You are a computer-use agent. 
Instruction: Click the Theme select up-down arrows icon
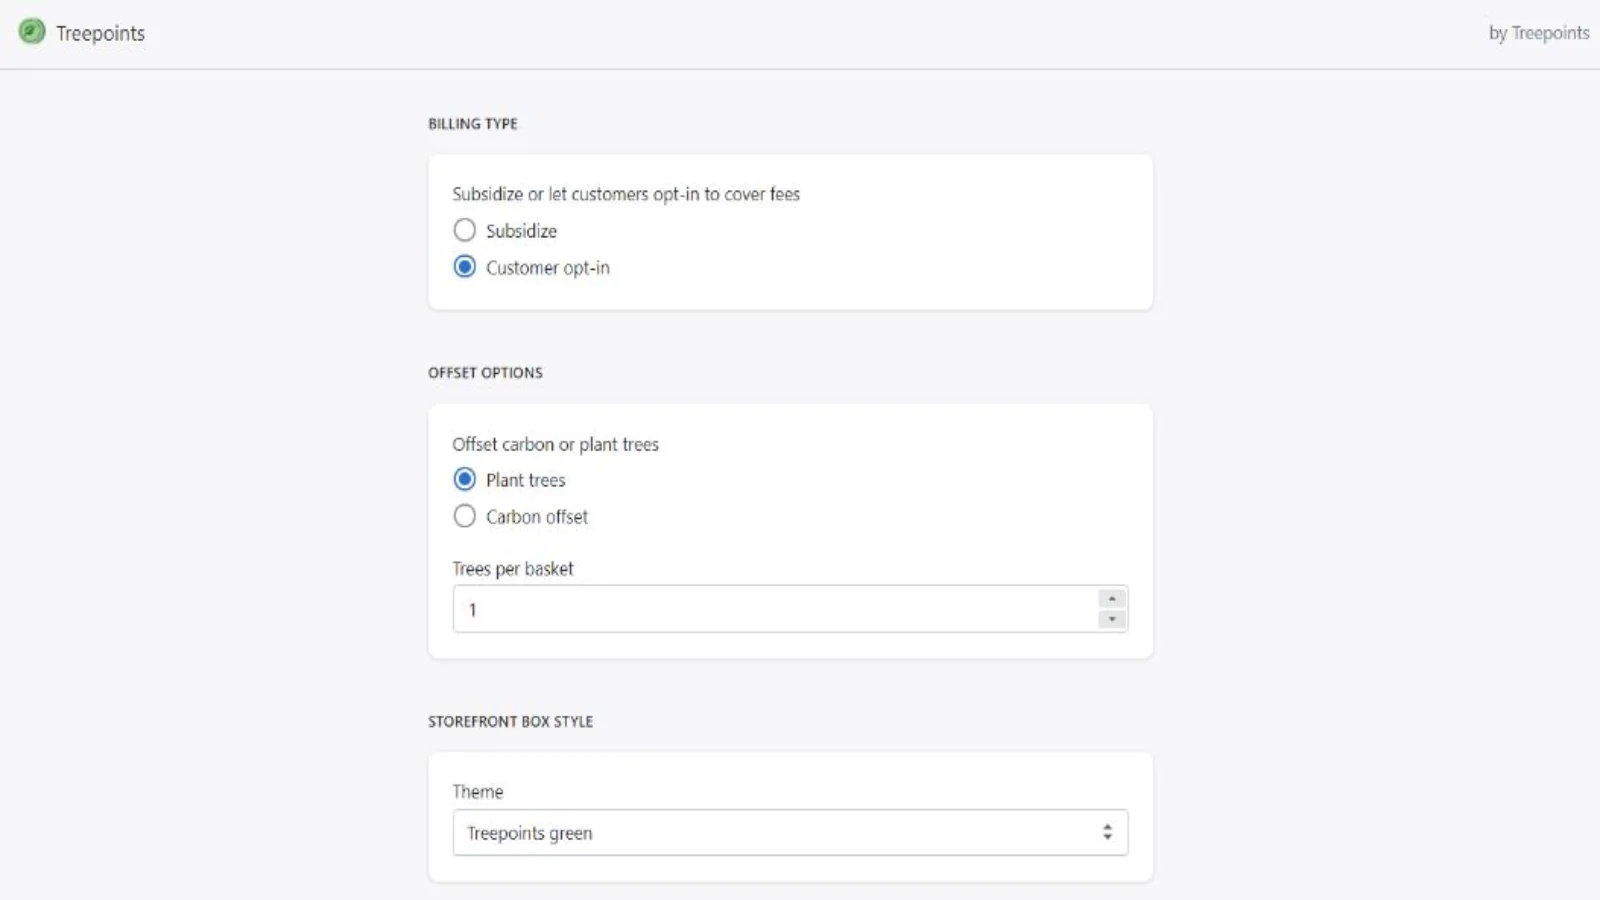coord(1107,832)
